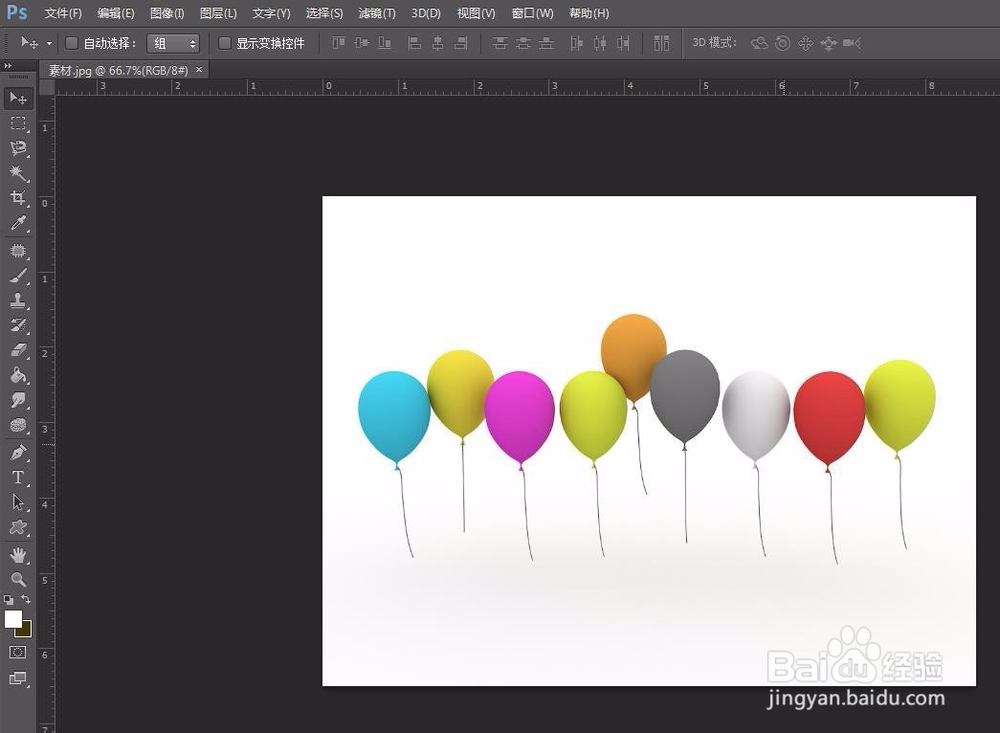Select the Healing Brush tool
1000x733 pixels.
pyautogui.click(x=18, y=251)
